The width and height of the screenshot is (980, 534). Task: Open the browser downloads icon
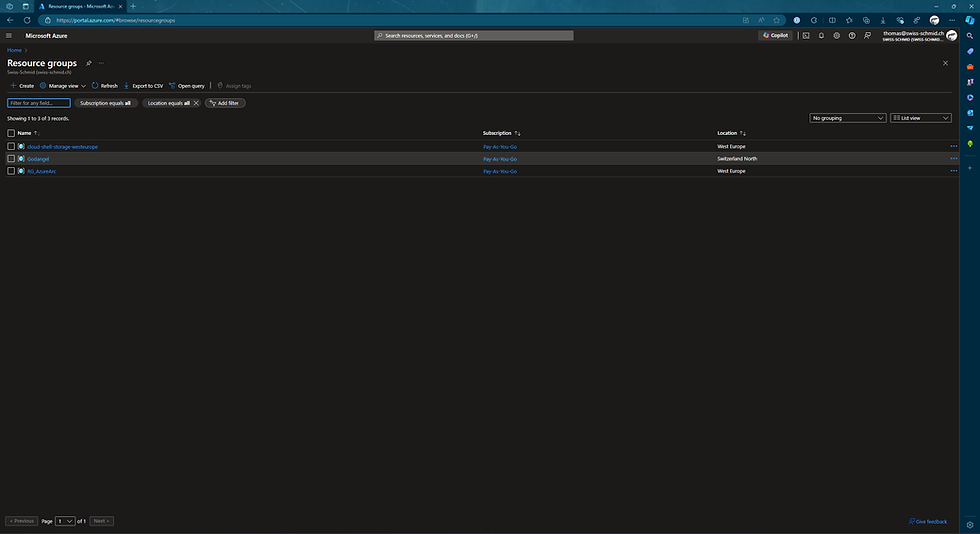(882, 20)
